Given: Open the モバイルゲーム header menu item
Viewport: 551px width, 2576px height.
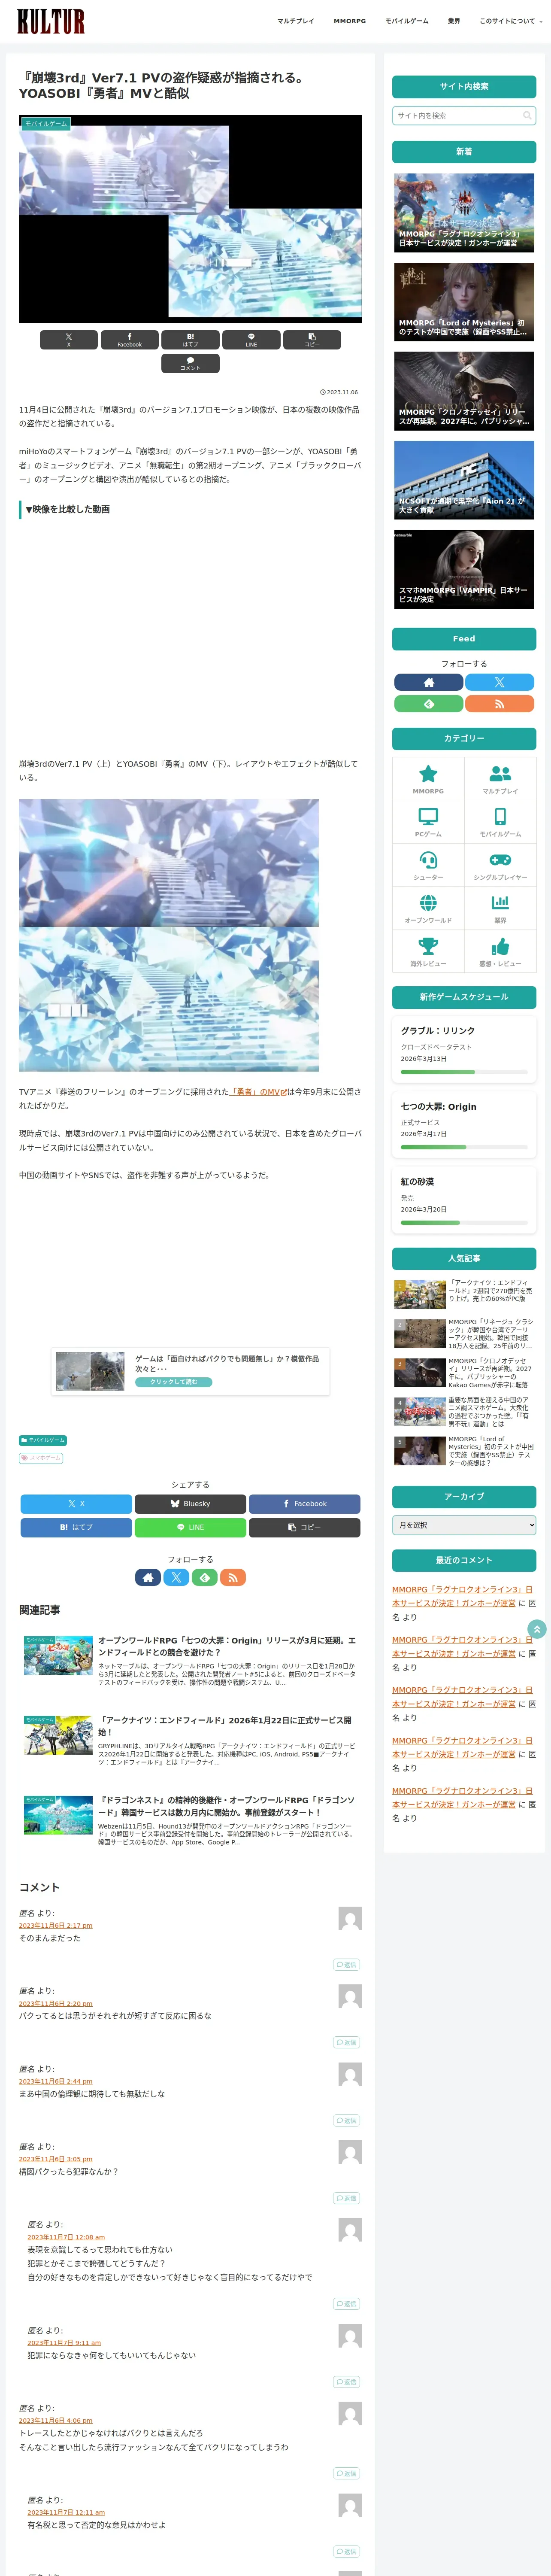Looking at the screenshot, I should tap(406, 21).
